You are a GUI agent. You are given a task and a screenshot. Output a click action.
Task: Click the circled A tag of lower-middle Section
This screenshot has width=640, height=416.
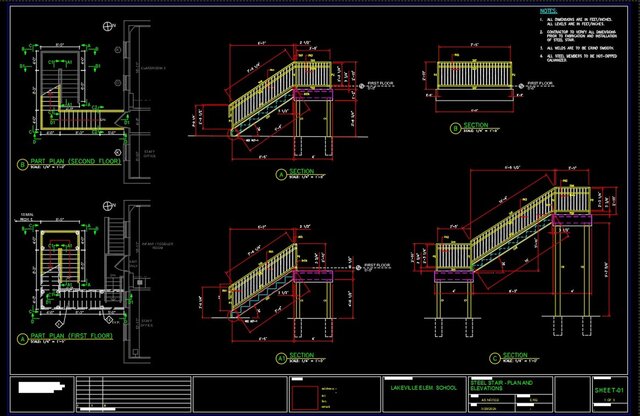[281, 357]
